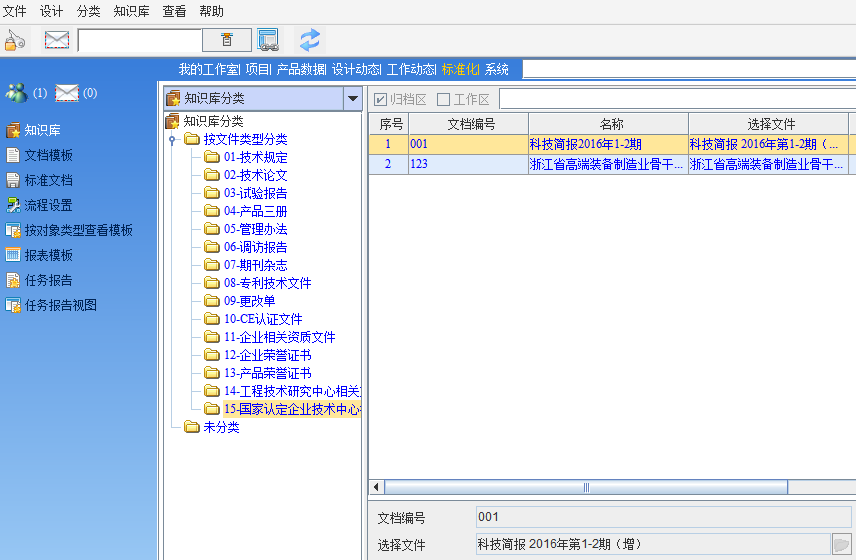
Task: Click the blue refresh arrows icon
Action: (x=310, y=40)
